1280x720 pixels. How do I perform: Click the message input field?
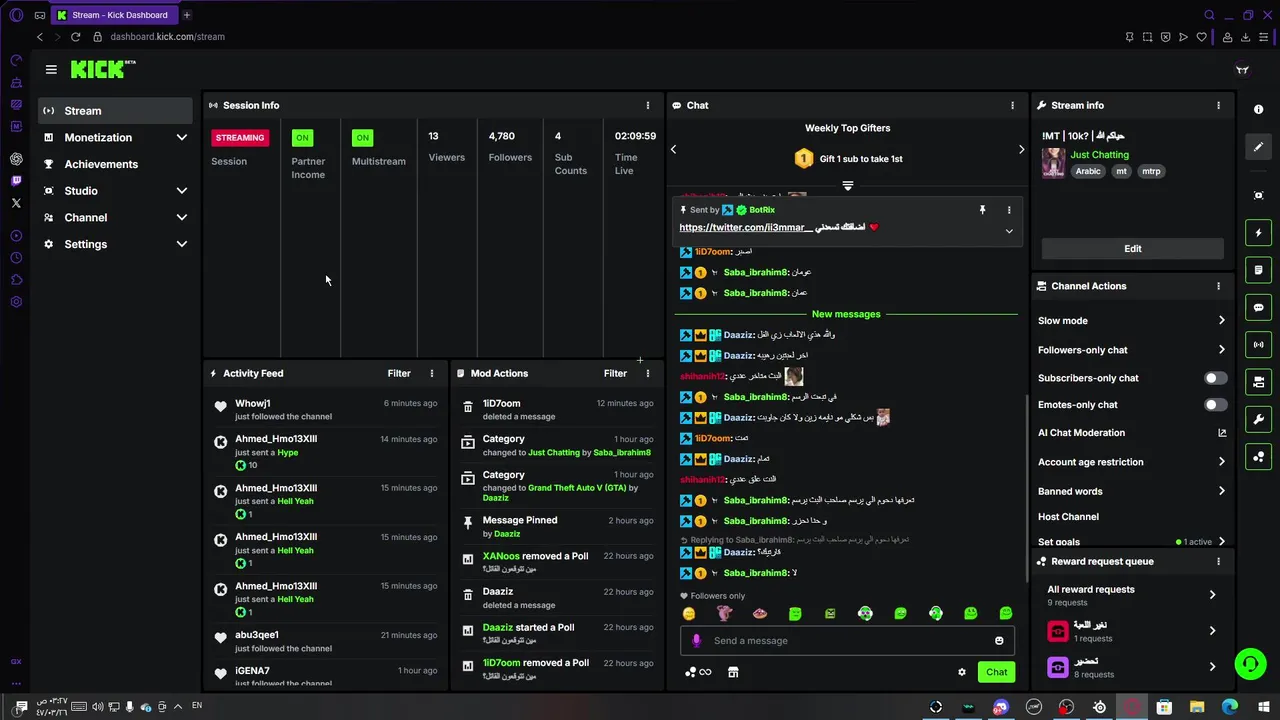click(848, 641)
